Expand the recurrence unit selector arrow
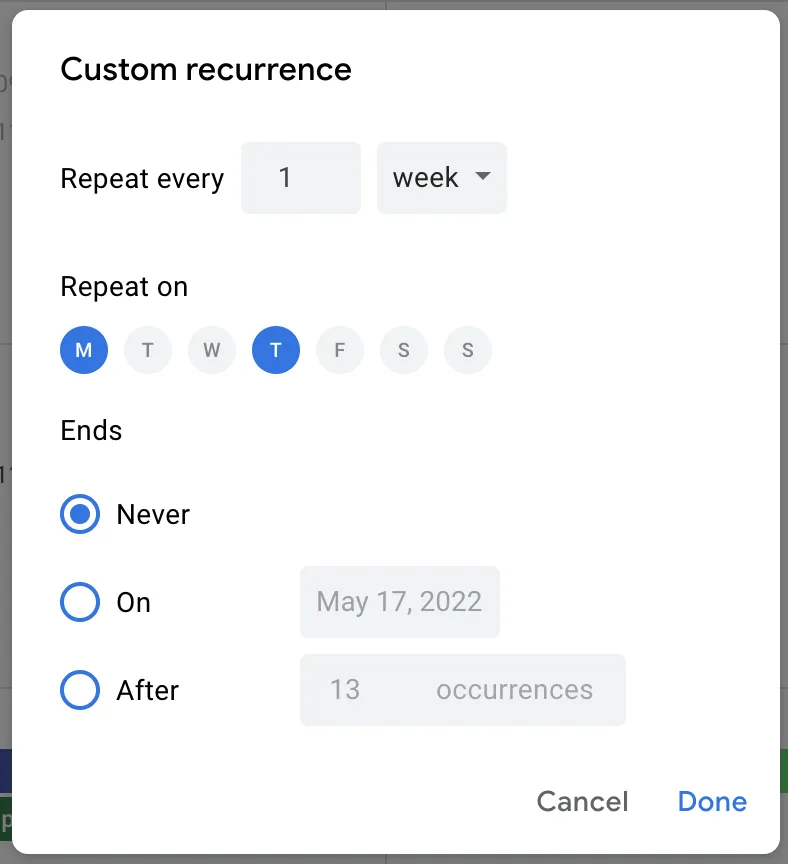 coord(483,178)
